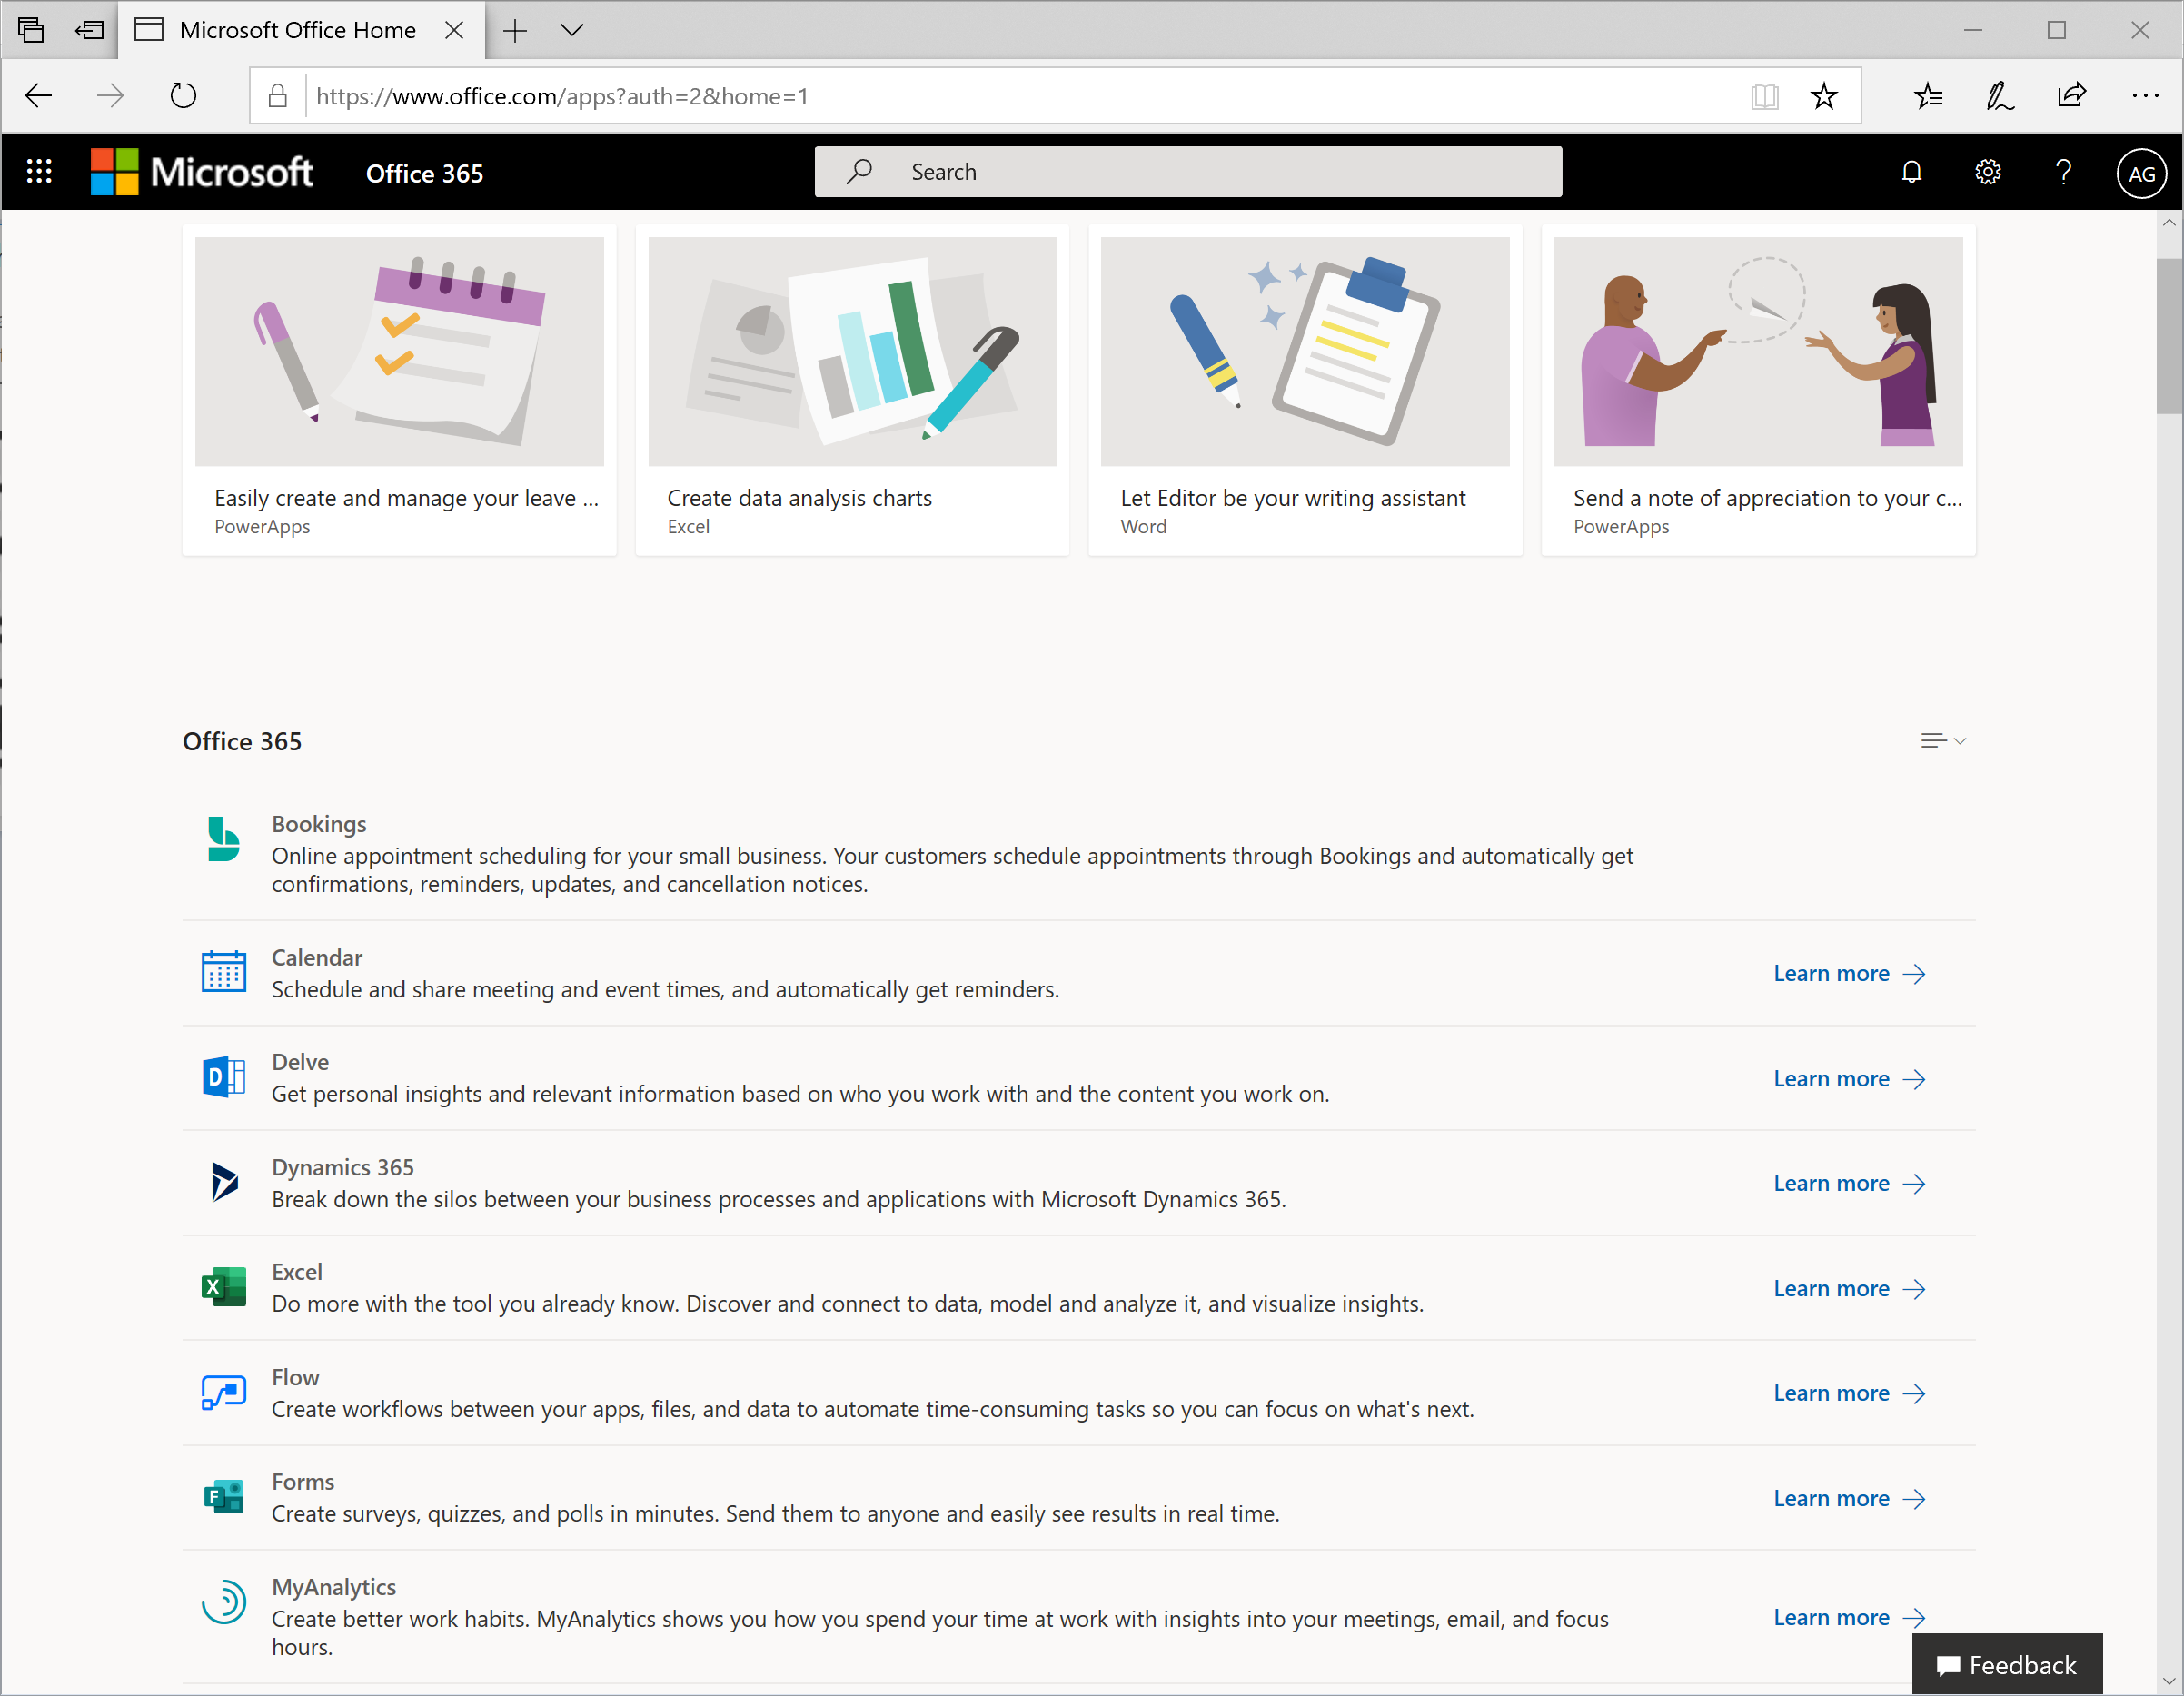This screenshot has height=1696, width=2184.
Task: Open the Calendar app icon
Action: click(223, 972)
